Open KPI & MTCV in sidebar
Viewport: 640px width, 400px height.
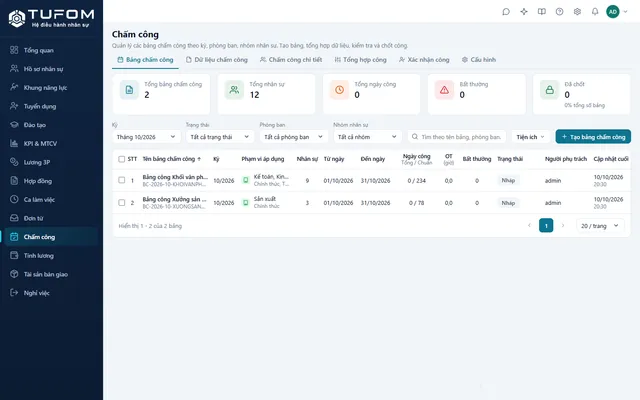click(x=51, y=144)
